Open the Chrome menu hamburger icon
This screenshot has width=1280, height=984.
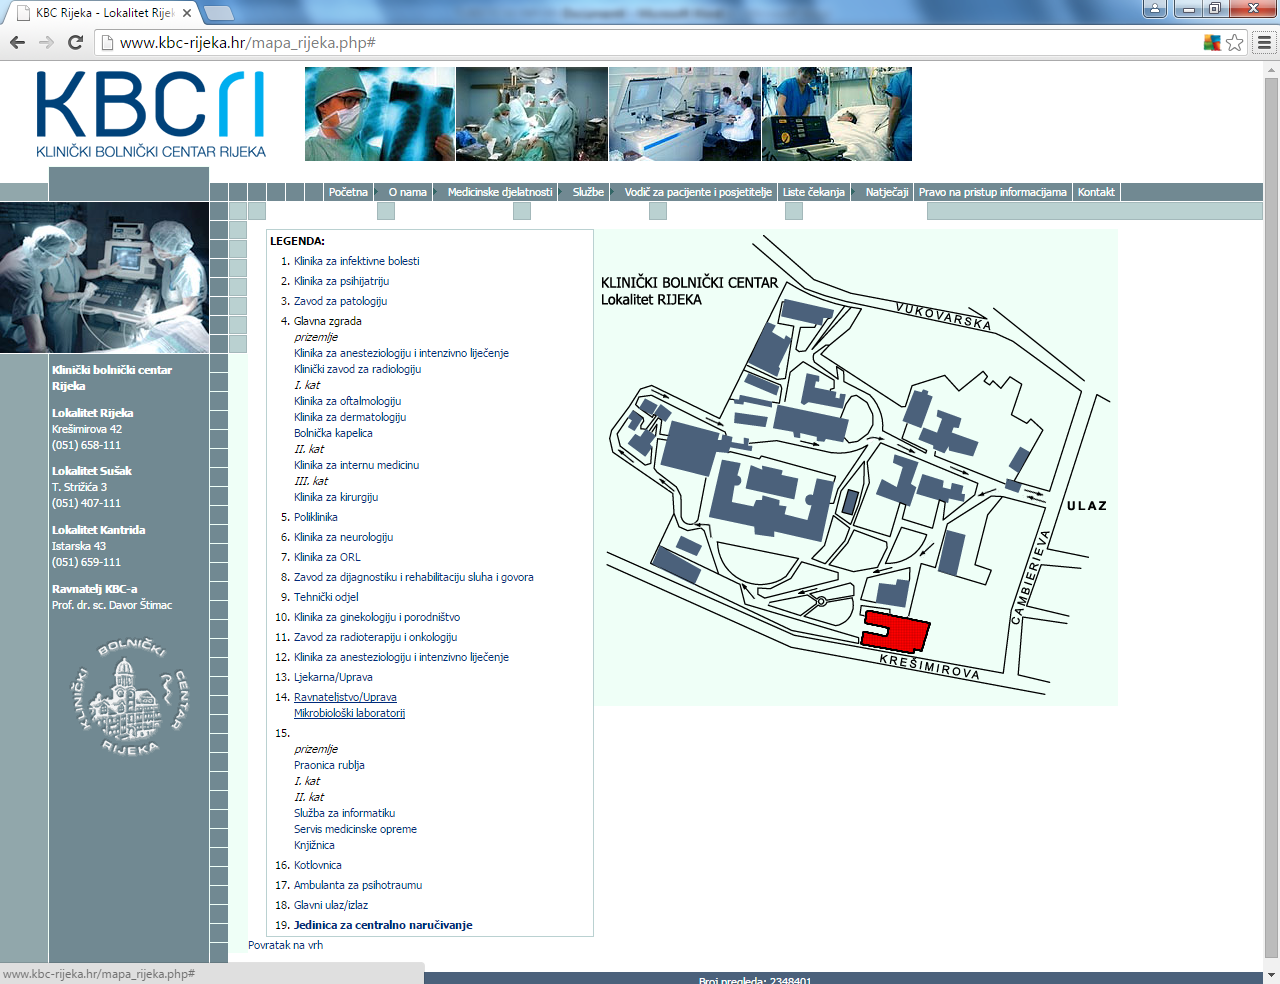[x=1264, y=42]
